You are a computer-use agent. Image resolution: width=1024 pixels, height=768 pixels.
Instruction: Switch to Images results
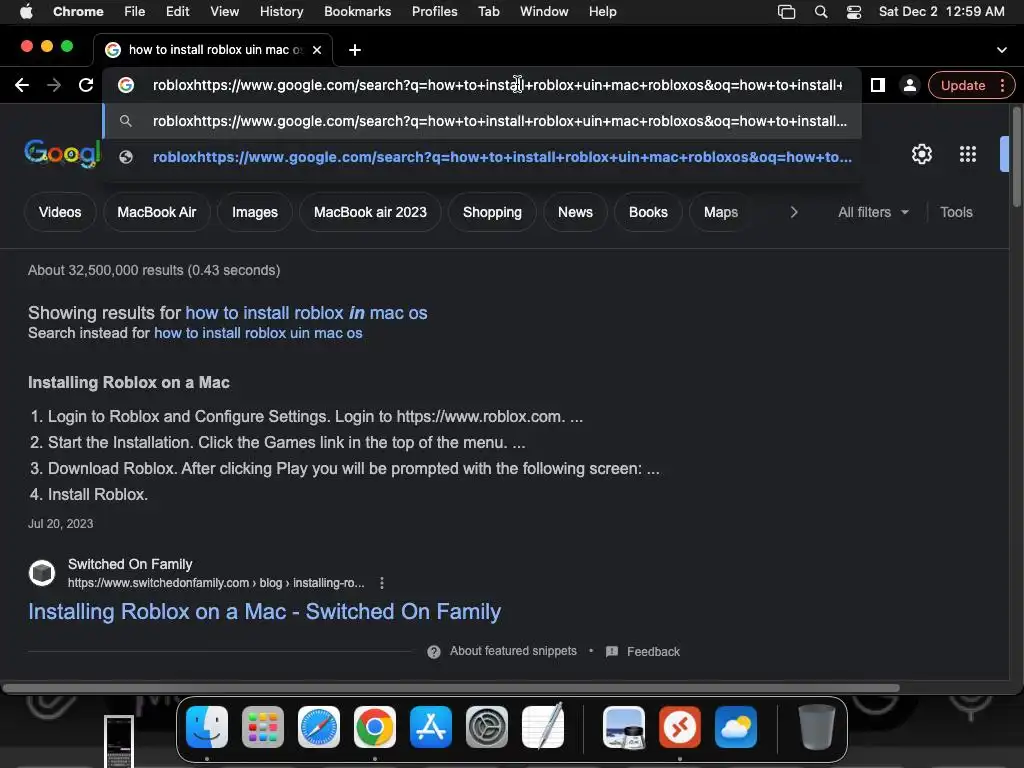pos(255,212)
